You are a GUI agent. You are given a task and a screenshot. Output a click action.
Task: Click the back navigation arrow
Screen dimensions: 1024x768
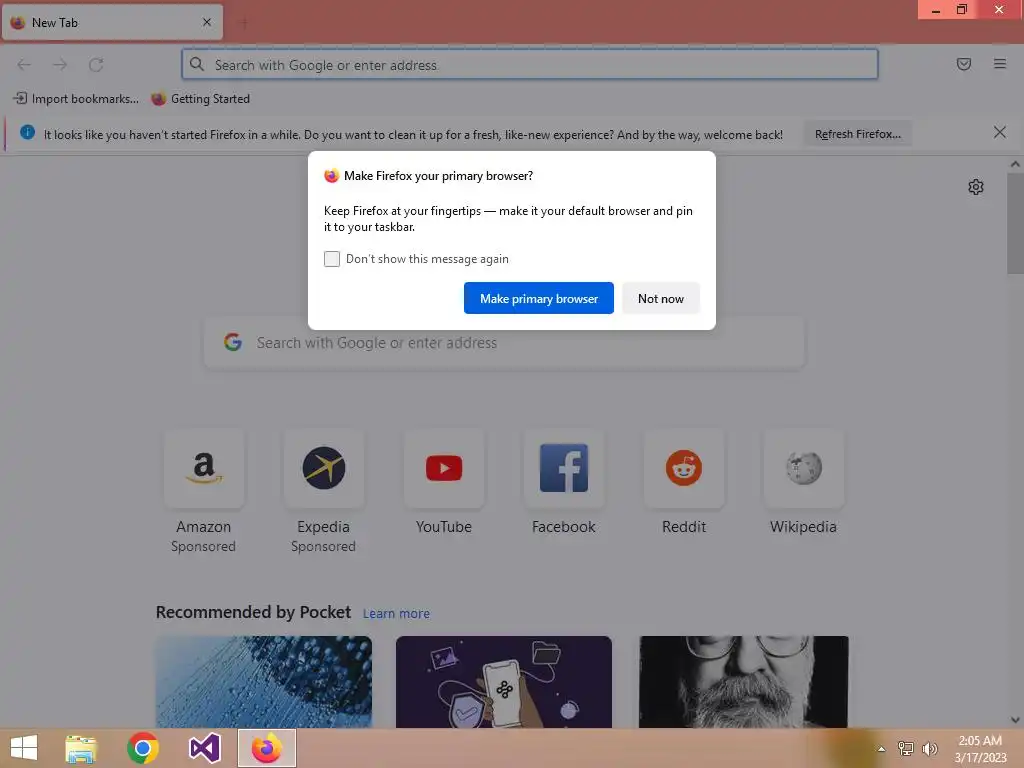[24, 65]
